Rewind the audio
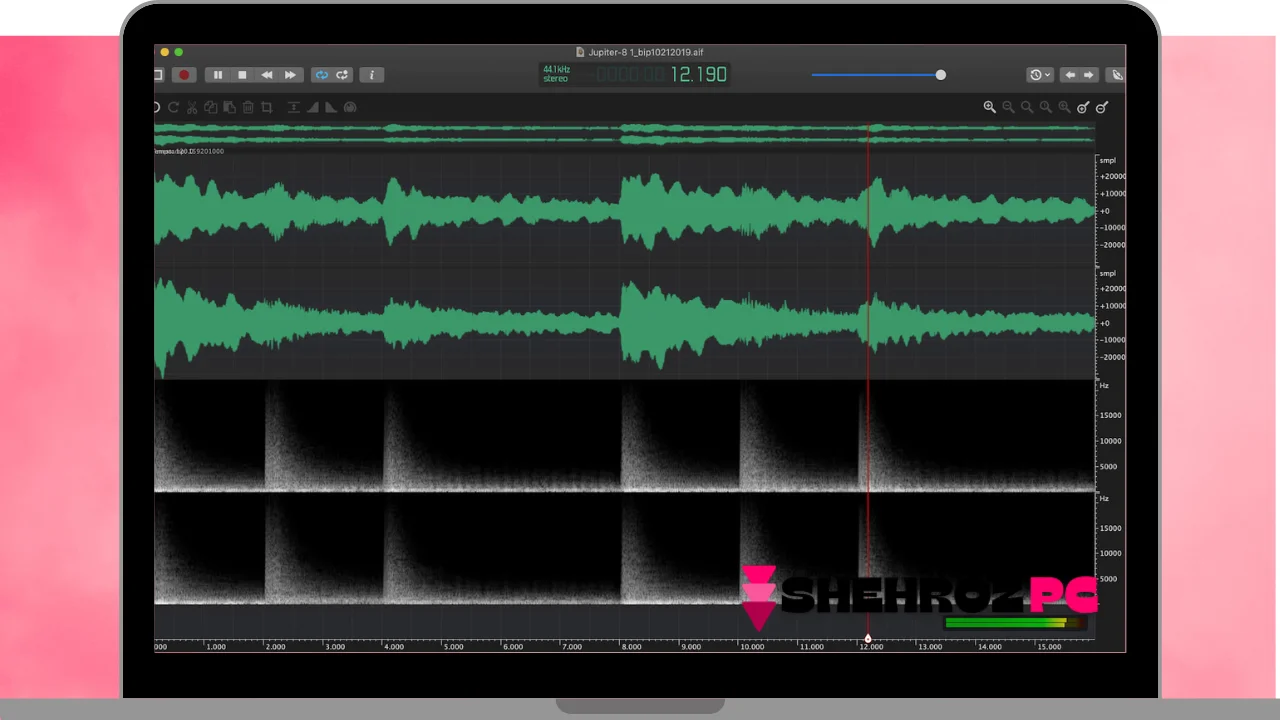The width and height of the screenshot is (1280, 720). pos(266,75)
